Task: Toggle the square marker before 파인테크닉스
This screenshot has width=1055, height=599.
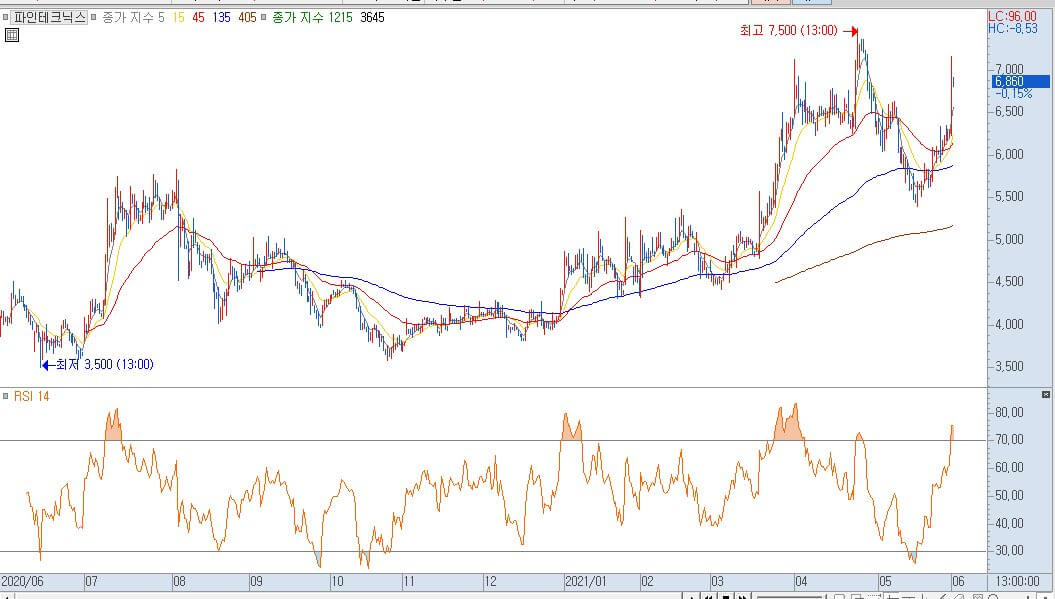Action: pos(5,17)
